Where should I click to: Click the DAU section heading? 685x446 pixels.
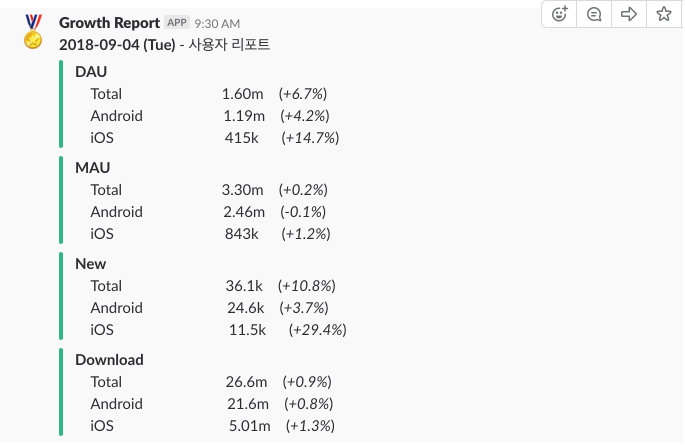click(x=91, y=72)
